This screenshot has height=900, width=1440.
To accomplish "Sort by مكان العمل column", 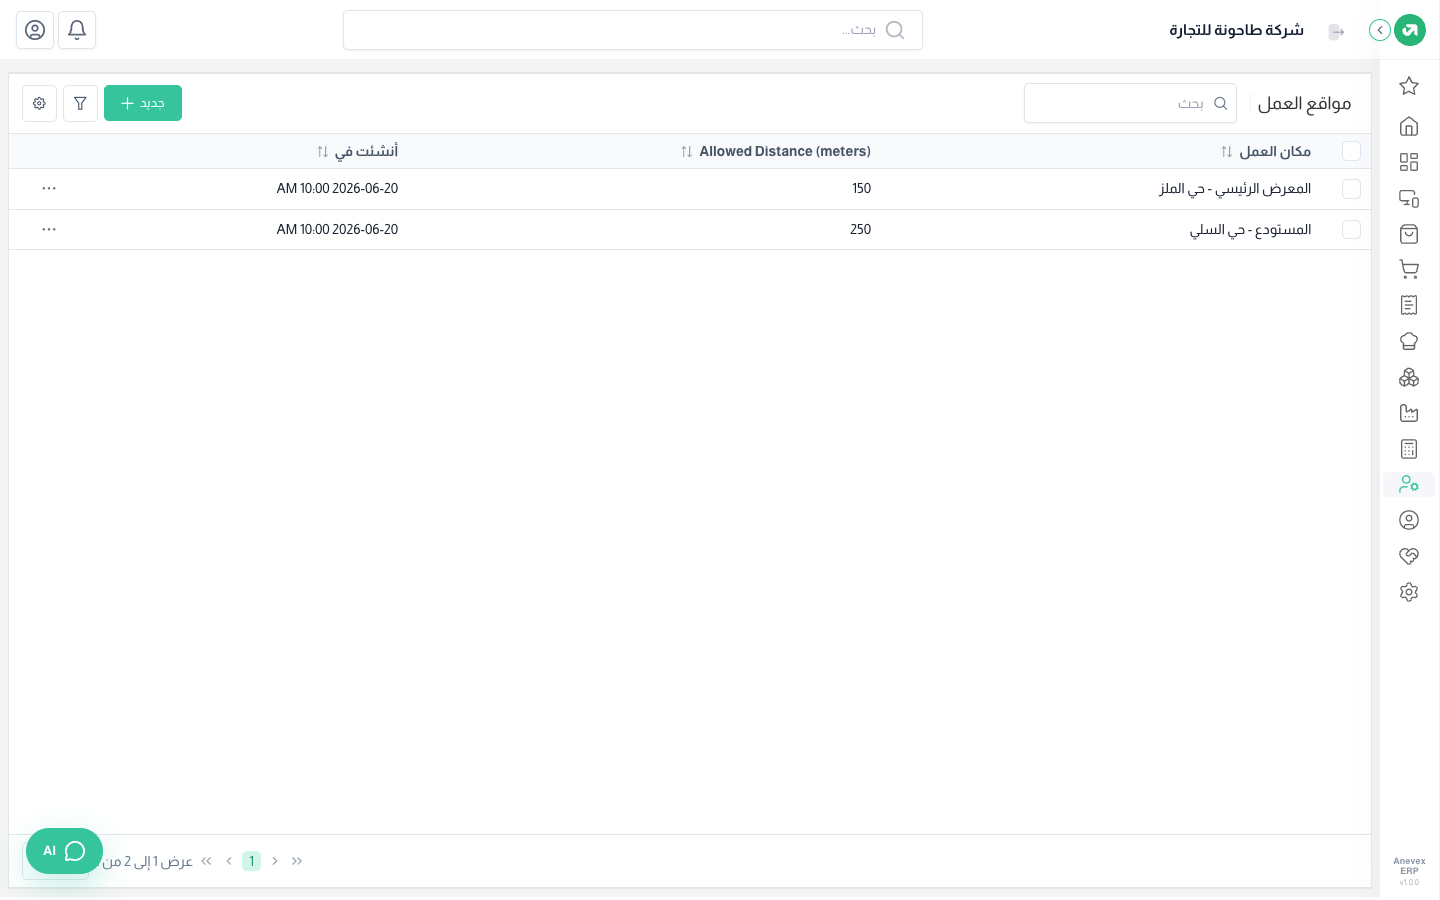I will tap(1266, 151).
